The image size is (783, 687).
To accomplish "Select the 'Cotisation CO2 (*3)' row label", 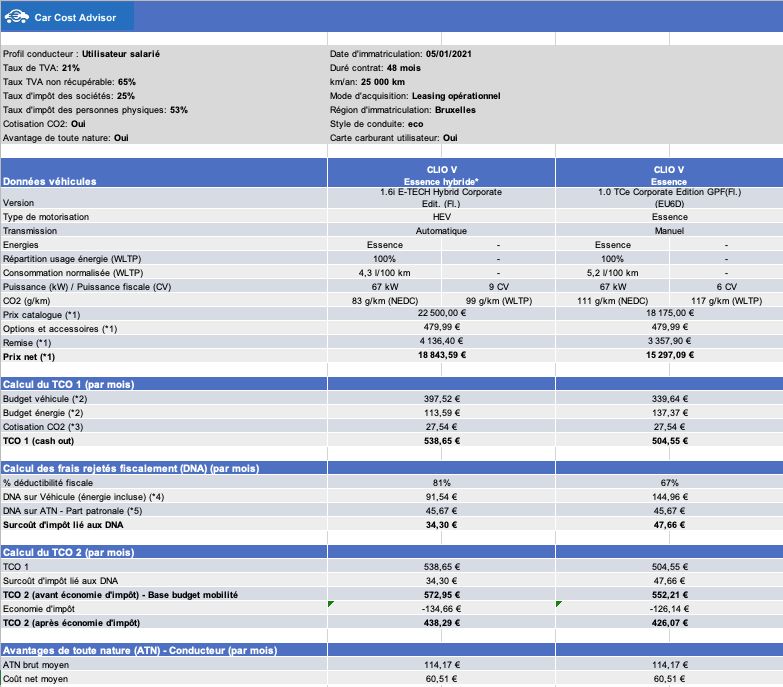I will [x=43, y=427].
